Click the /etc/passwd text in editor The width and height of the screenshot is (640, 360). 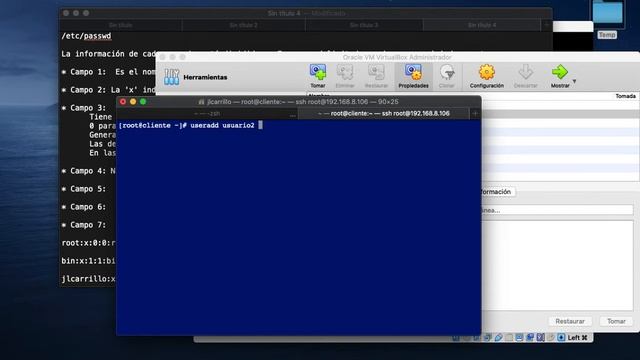(86, 36)
